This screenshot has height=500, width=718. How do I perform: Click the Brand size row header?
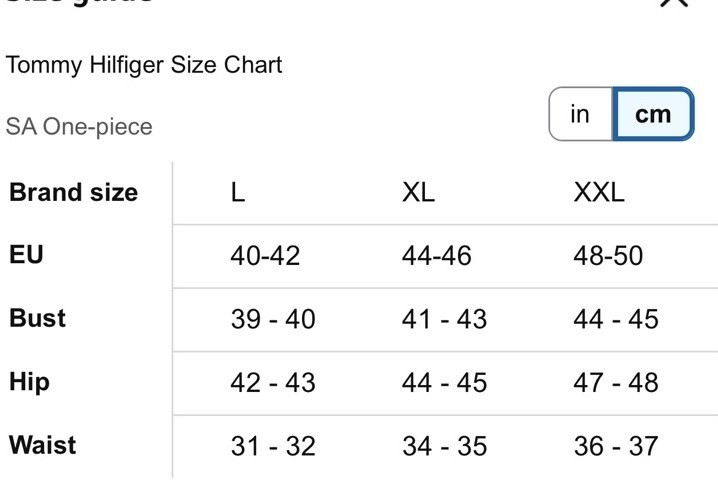click(73, 192)
